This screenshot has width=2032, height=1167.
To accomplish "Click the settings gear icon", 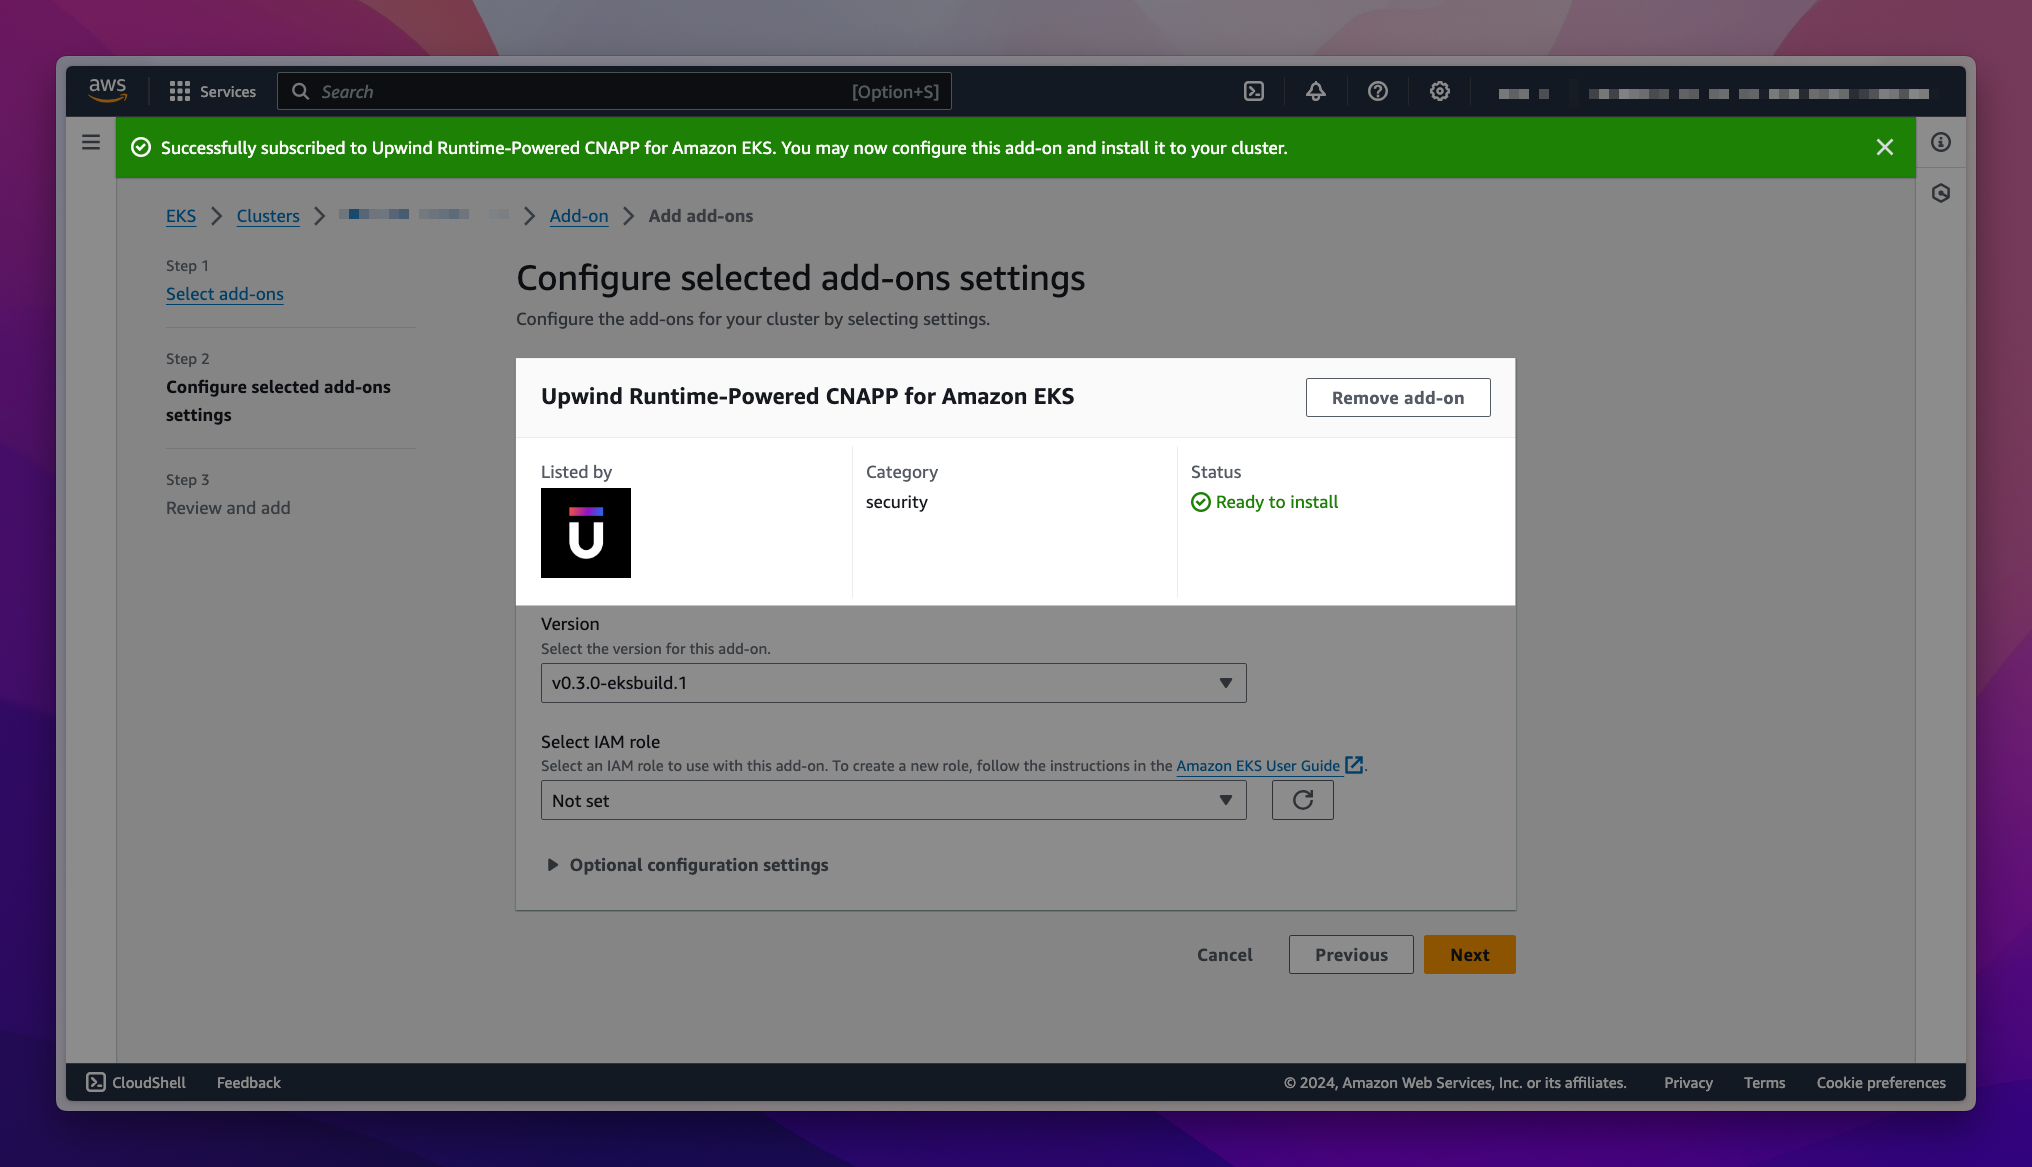I will point(1439,91).
